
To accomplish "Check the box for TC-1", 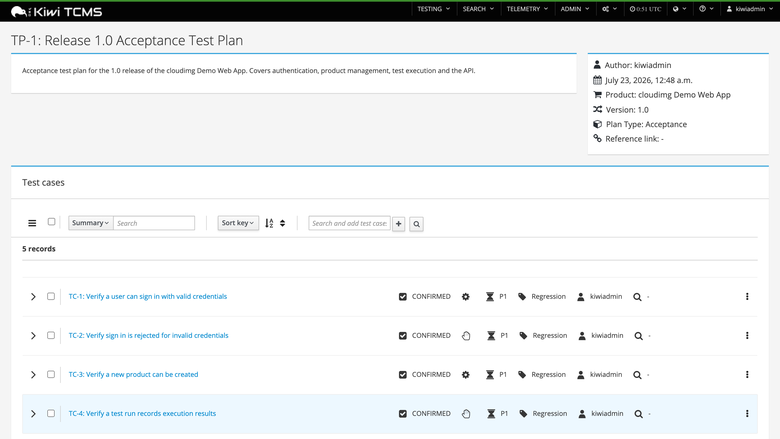I will (x=51, y=296).
